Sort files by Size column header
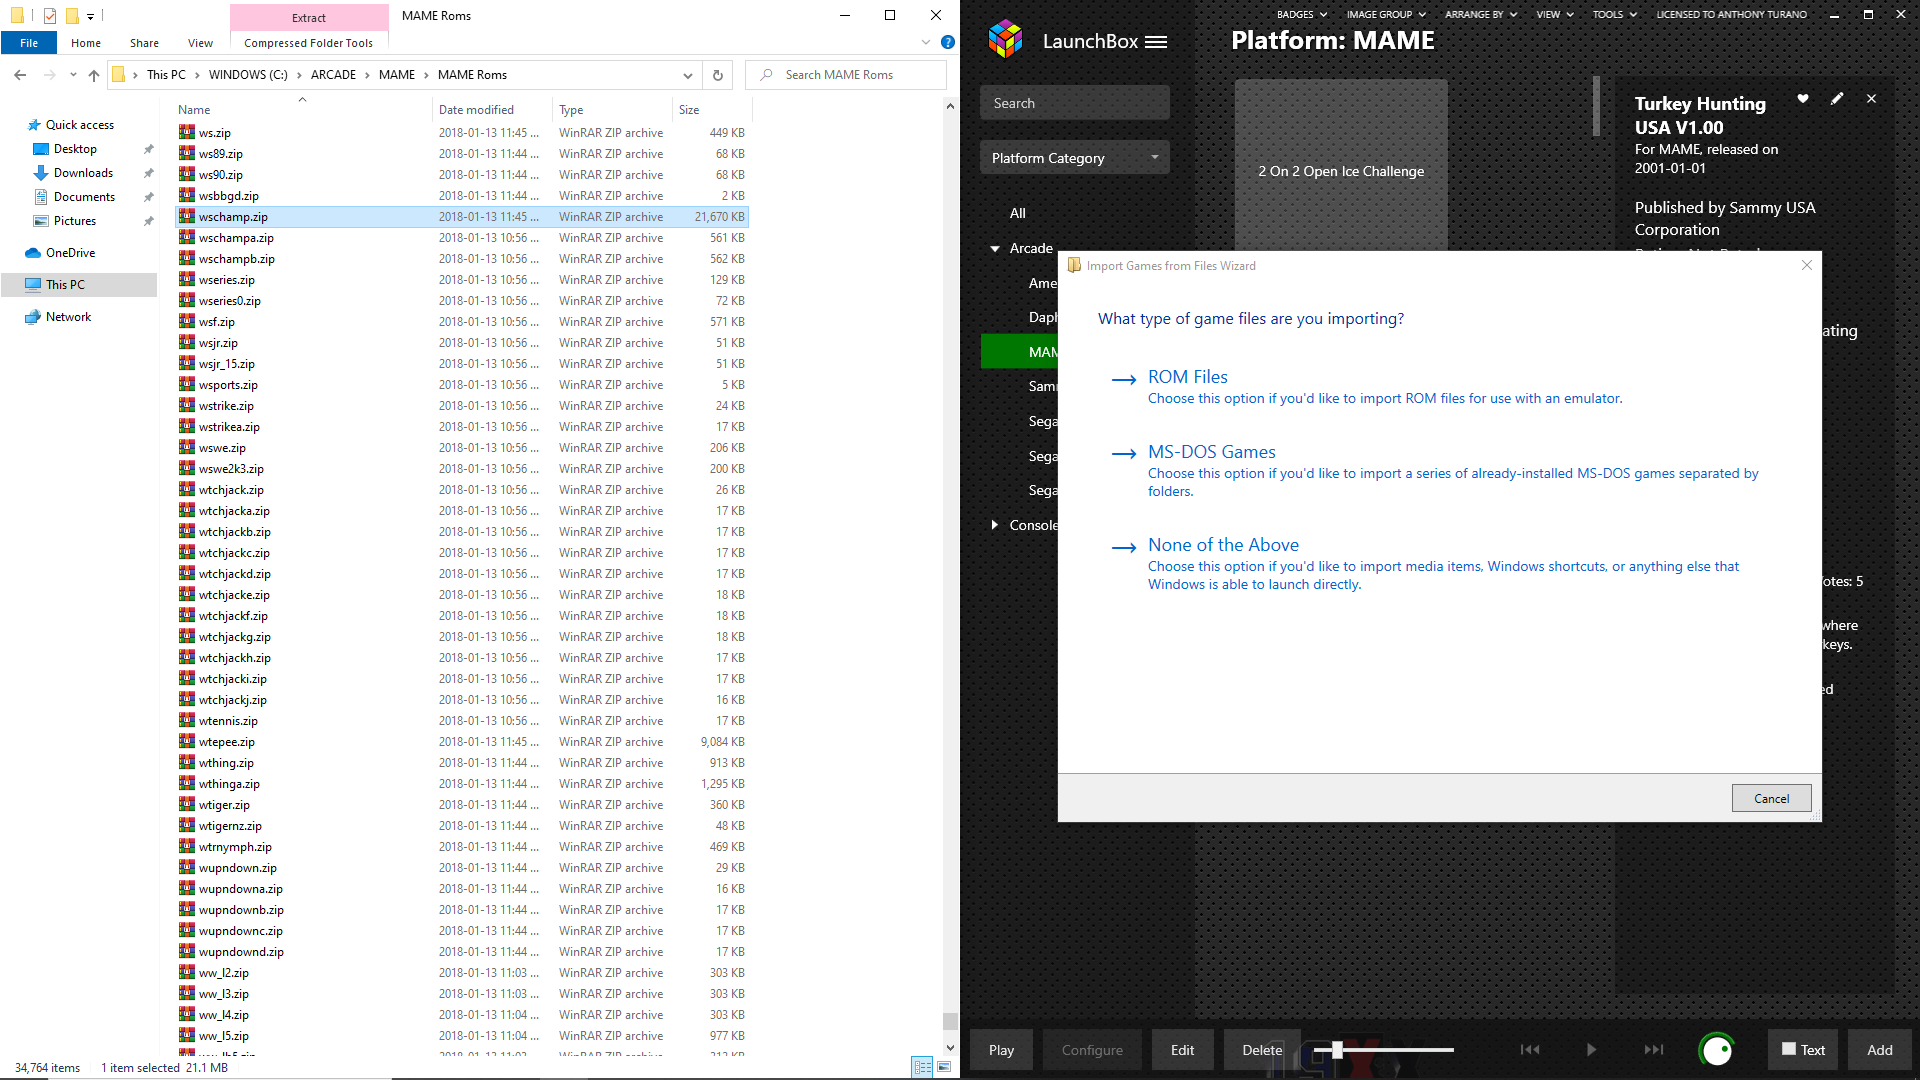 [710, 110]
